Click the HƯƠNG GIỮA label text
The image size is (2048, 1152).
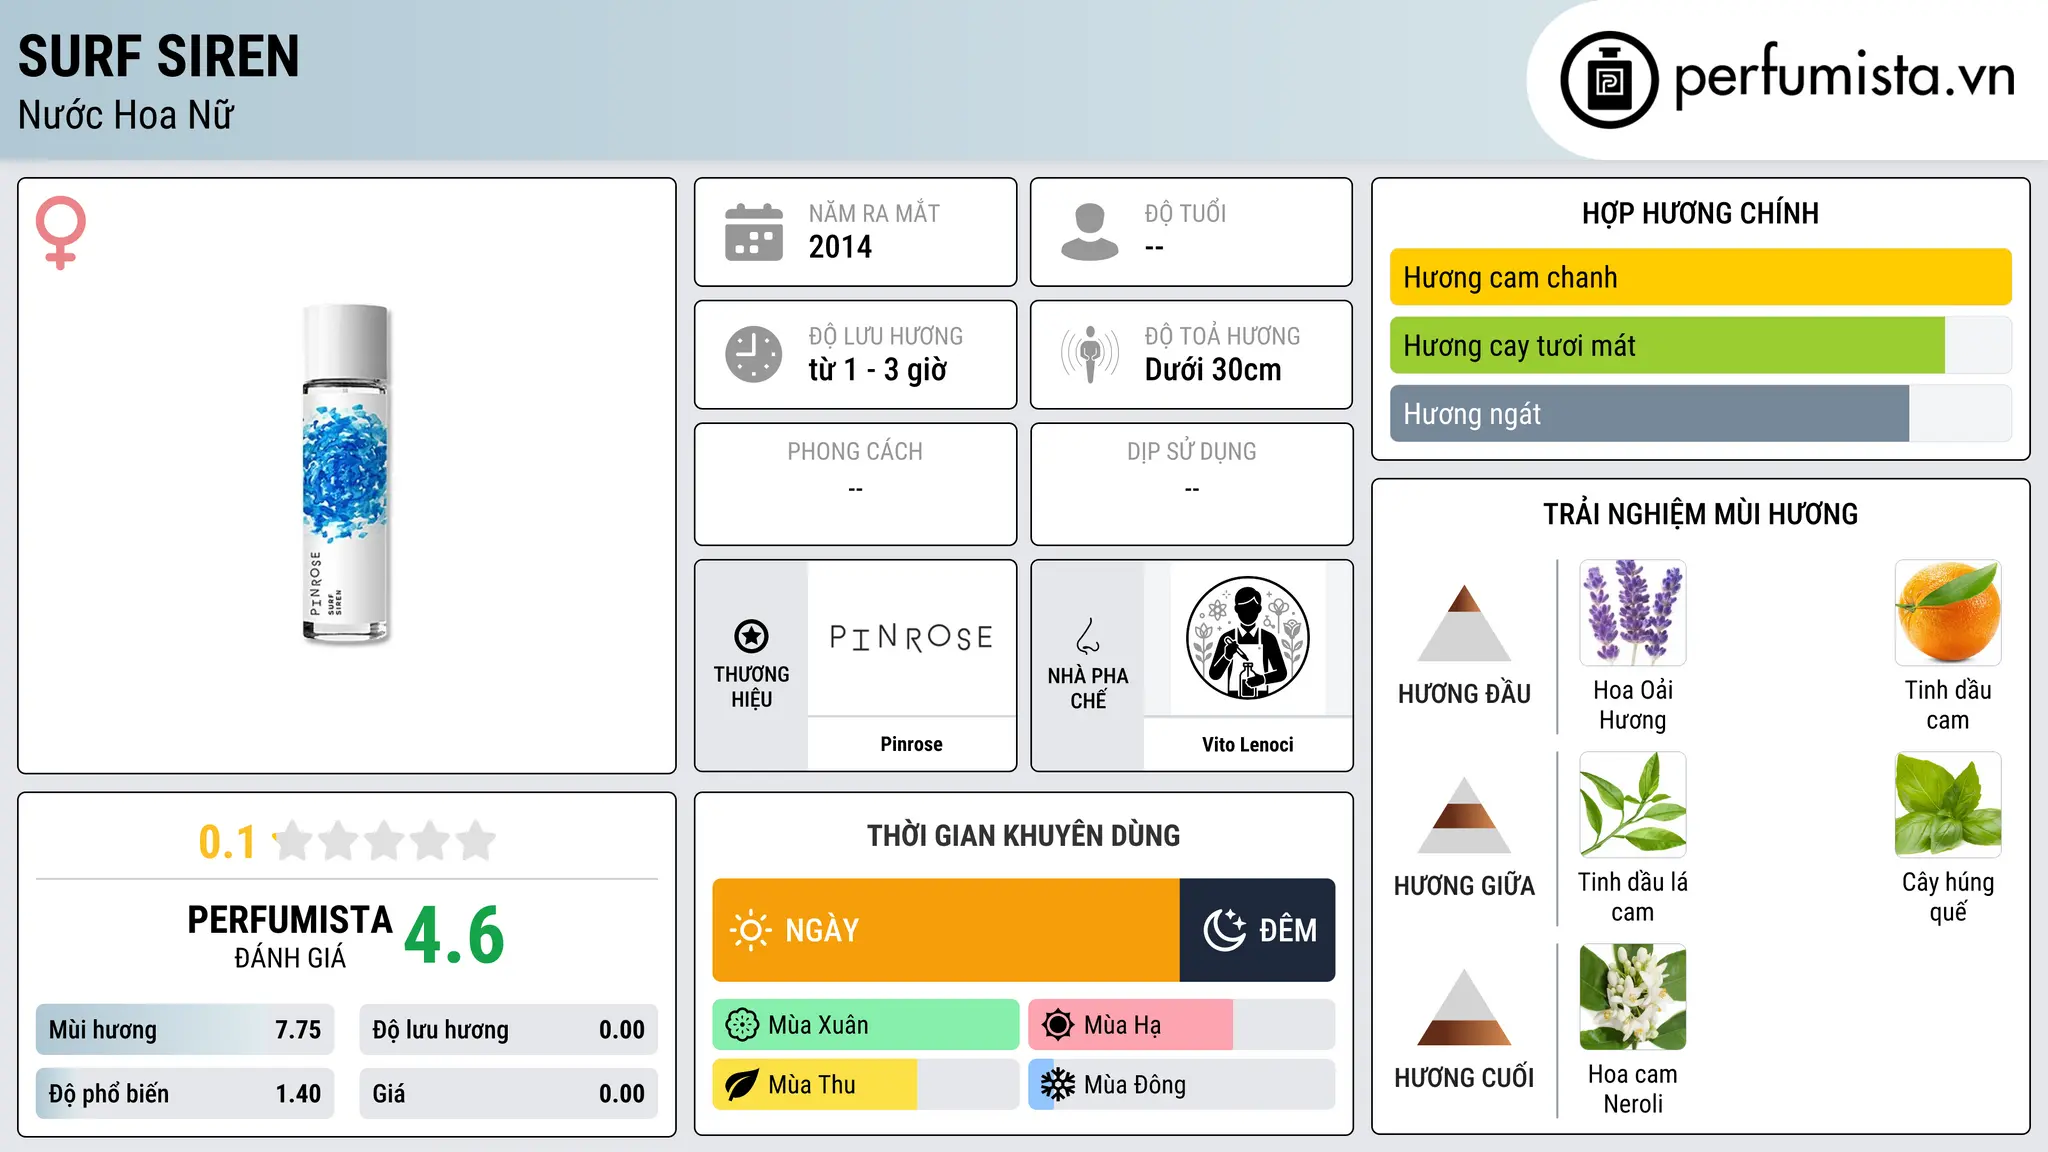[x=1464, y=886]
